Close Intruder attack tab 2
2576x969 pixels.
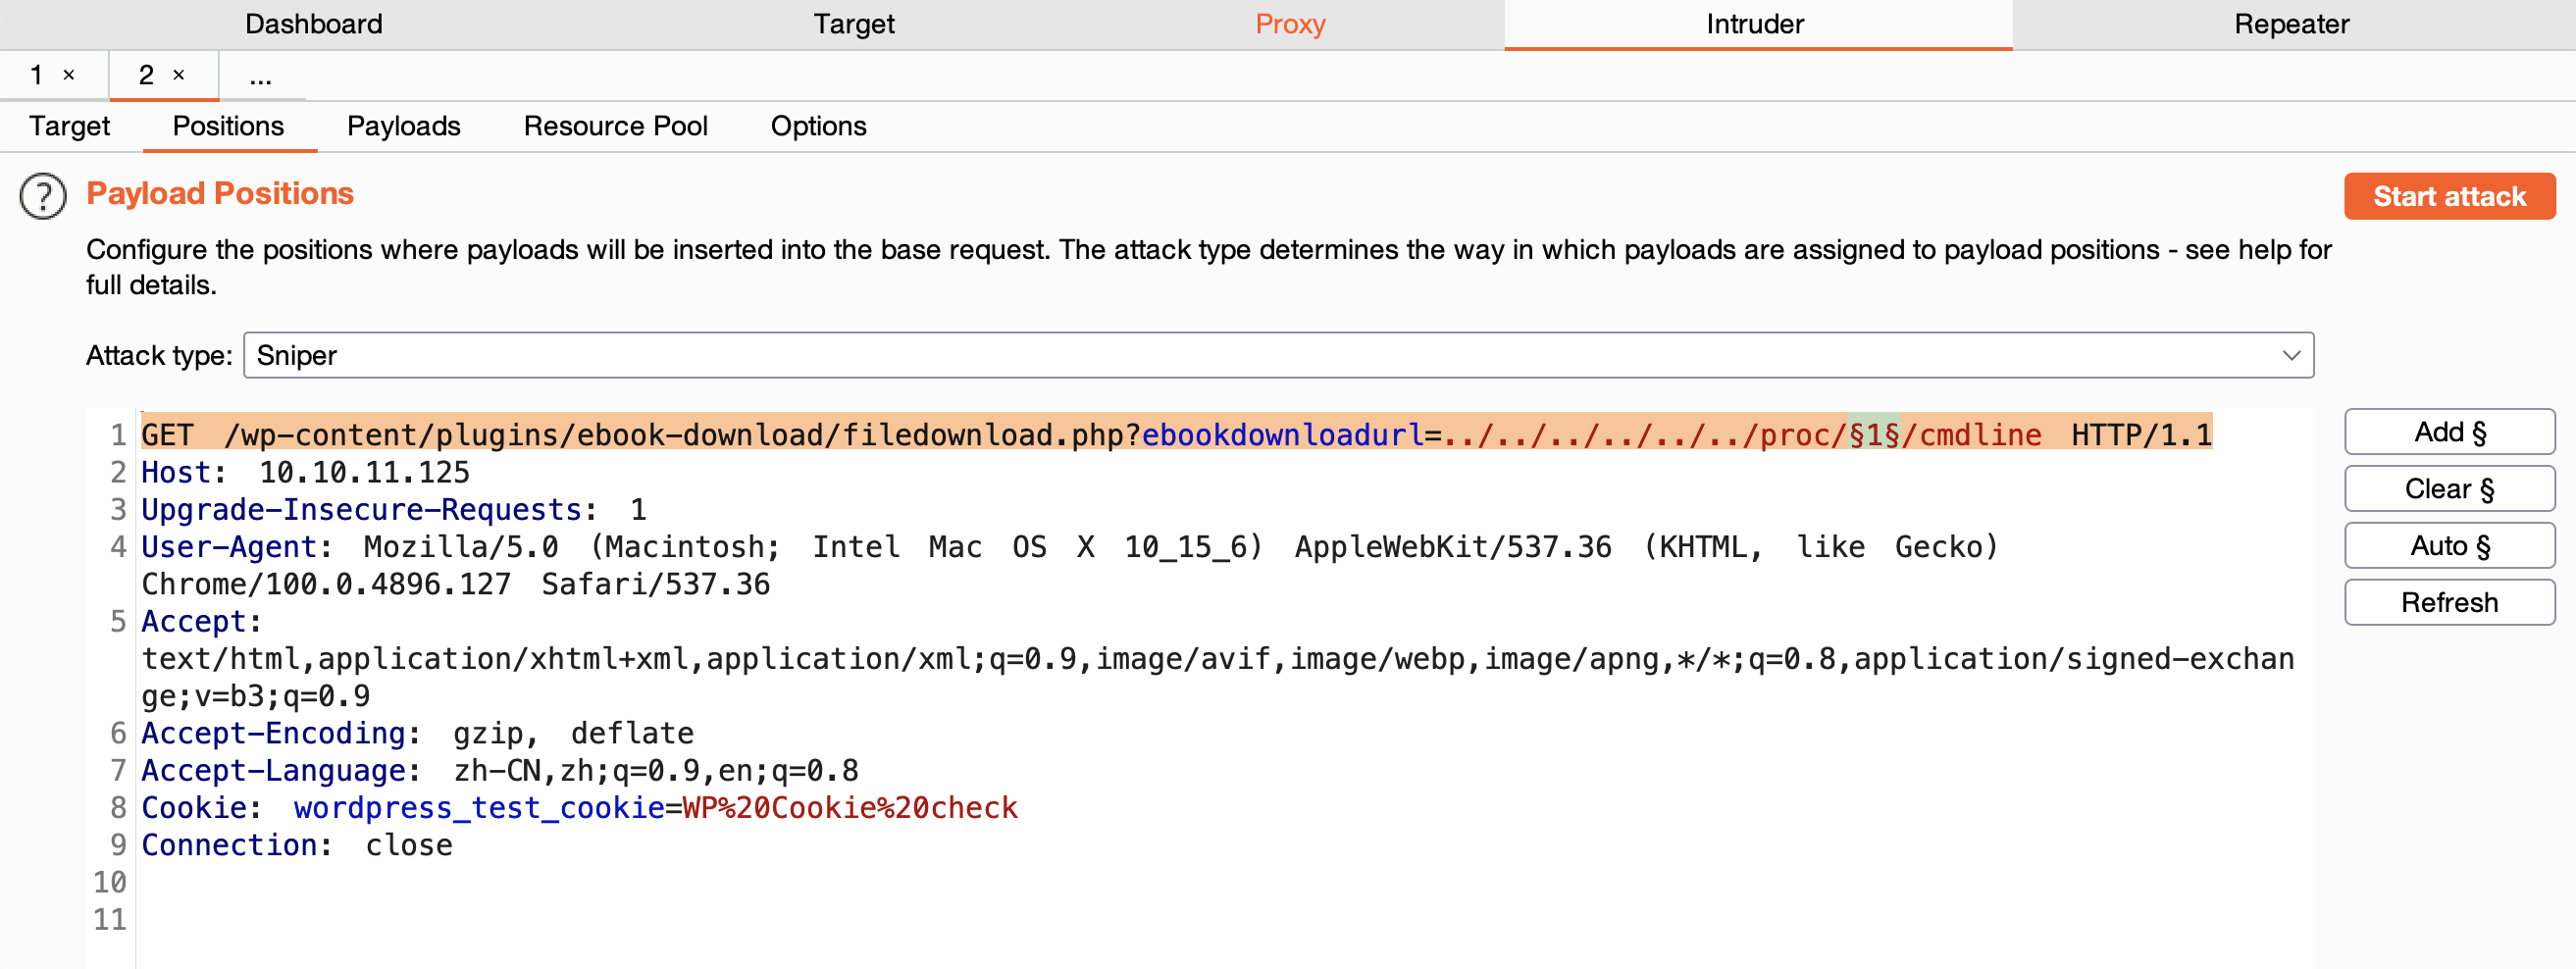coord(179,75)
